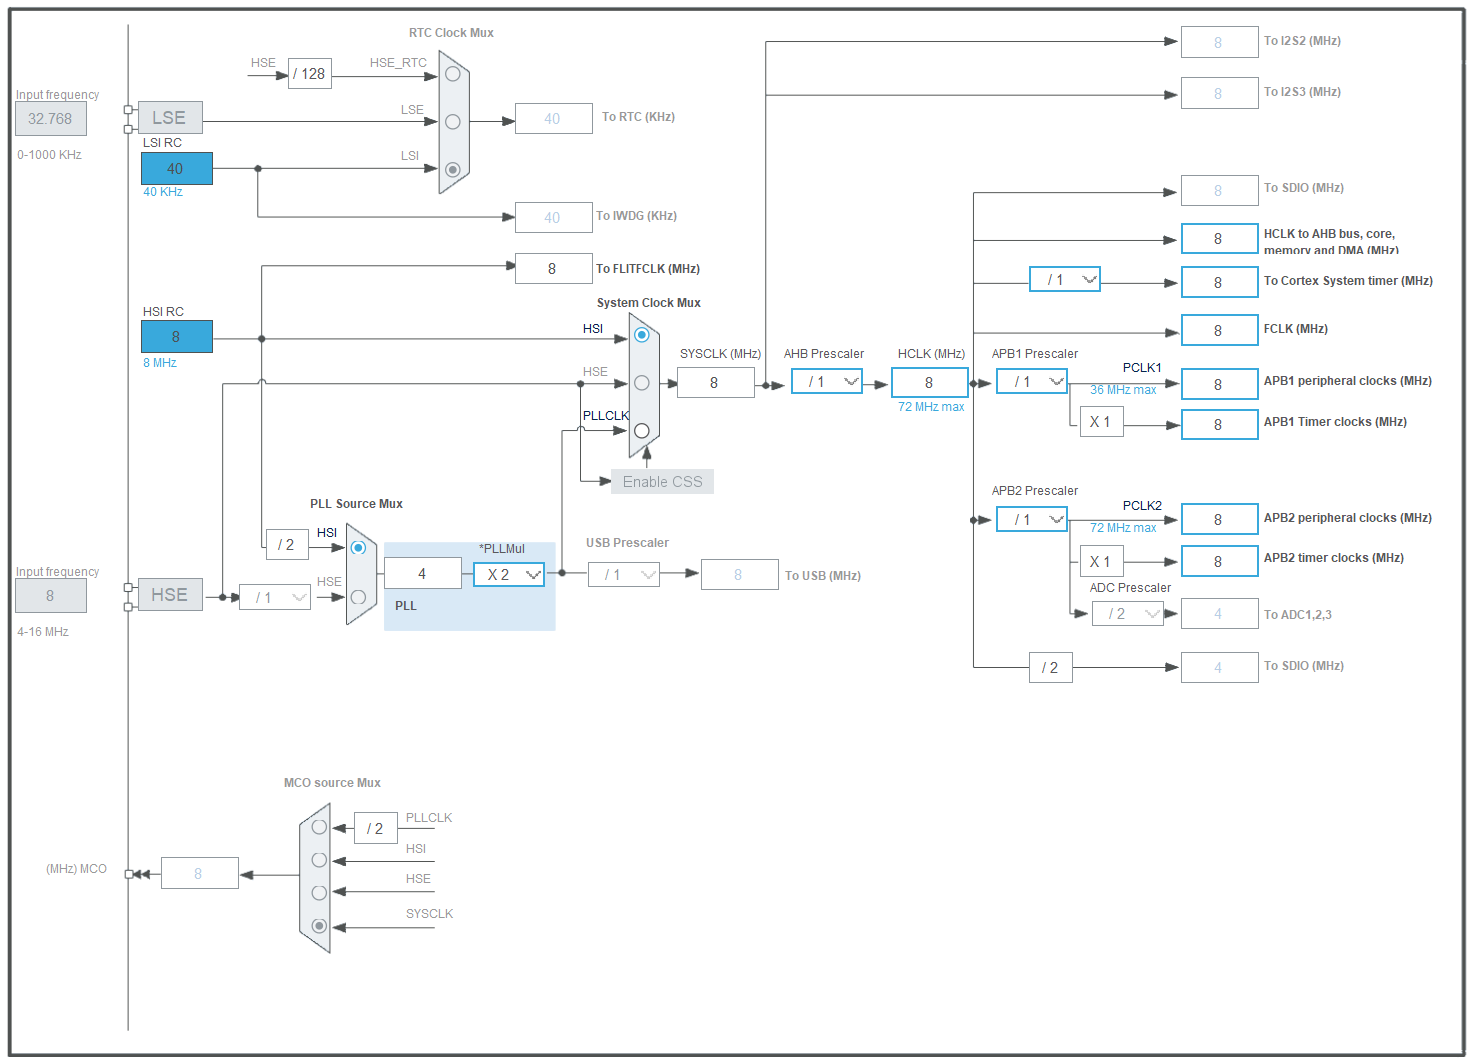The height and width of the screenshot is (1061, 1469).
Task: Click the Enable CSS button
Action: (x=662, y=482)
